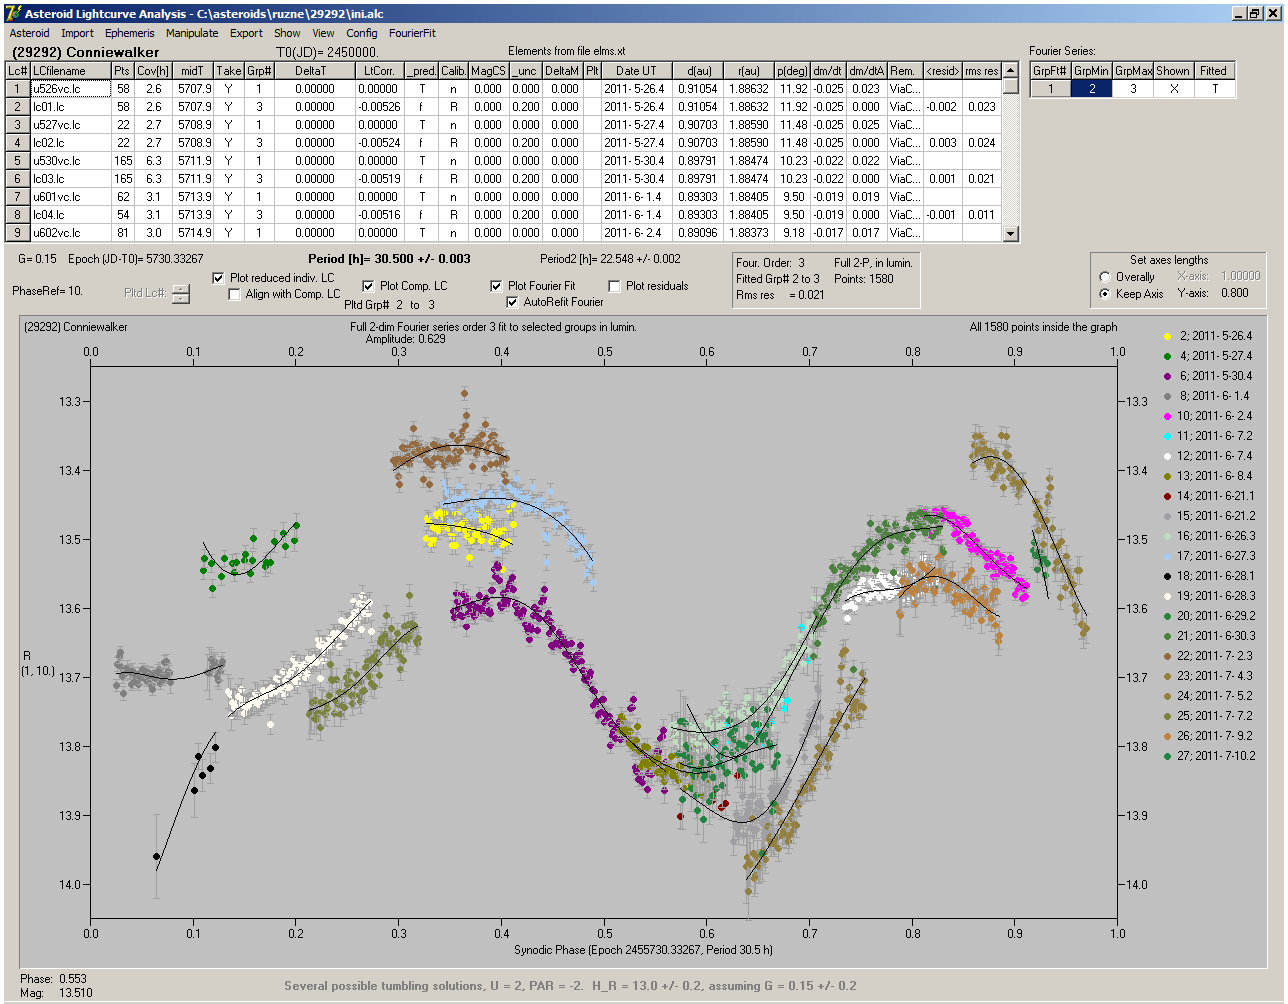This screenshot has height=1004, width=1288.
Task: Toggle AutoRefit Fourier checkbox
Action: [513, 302]
